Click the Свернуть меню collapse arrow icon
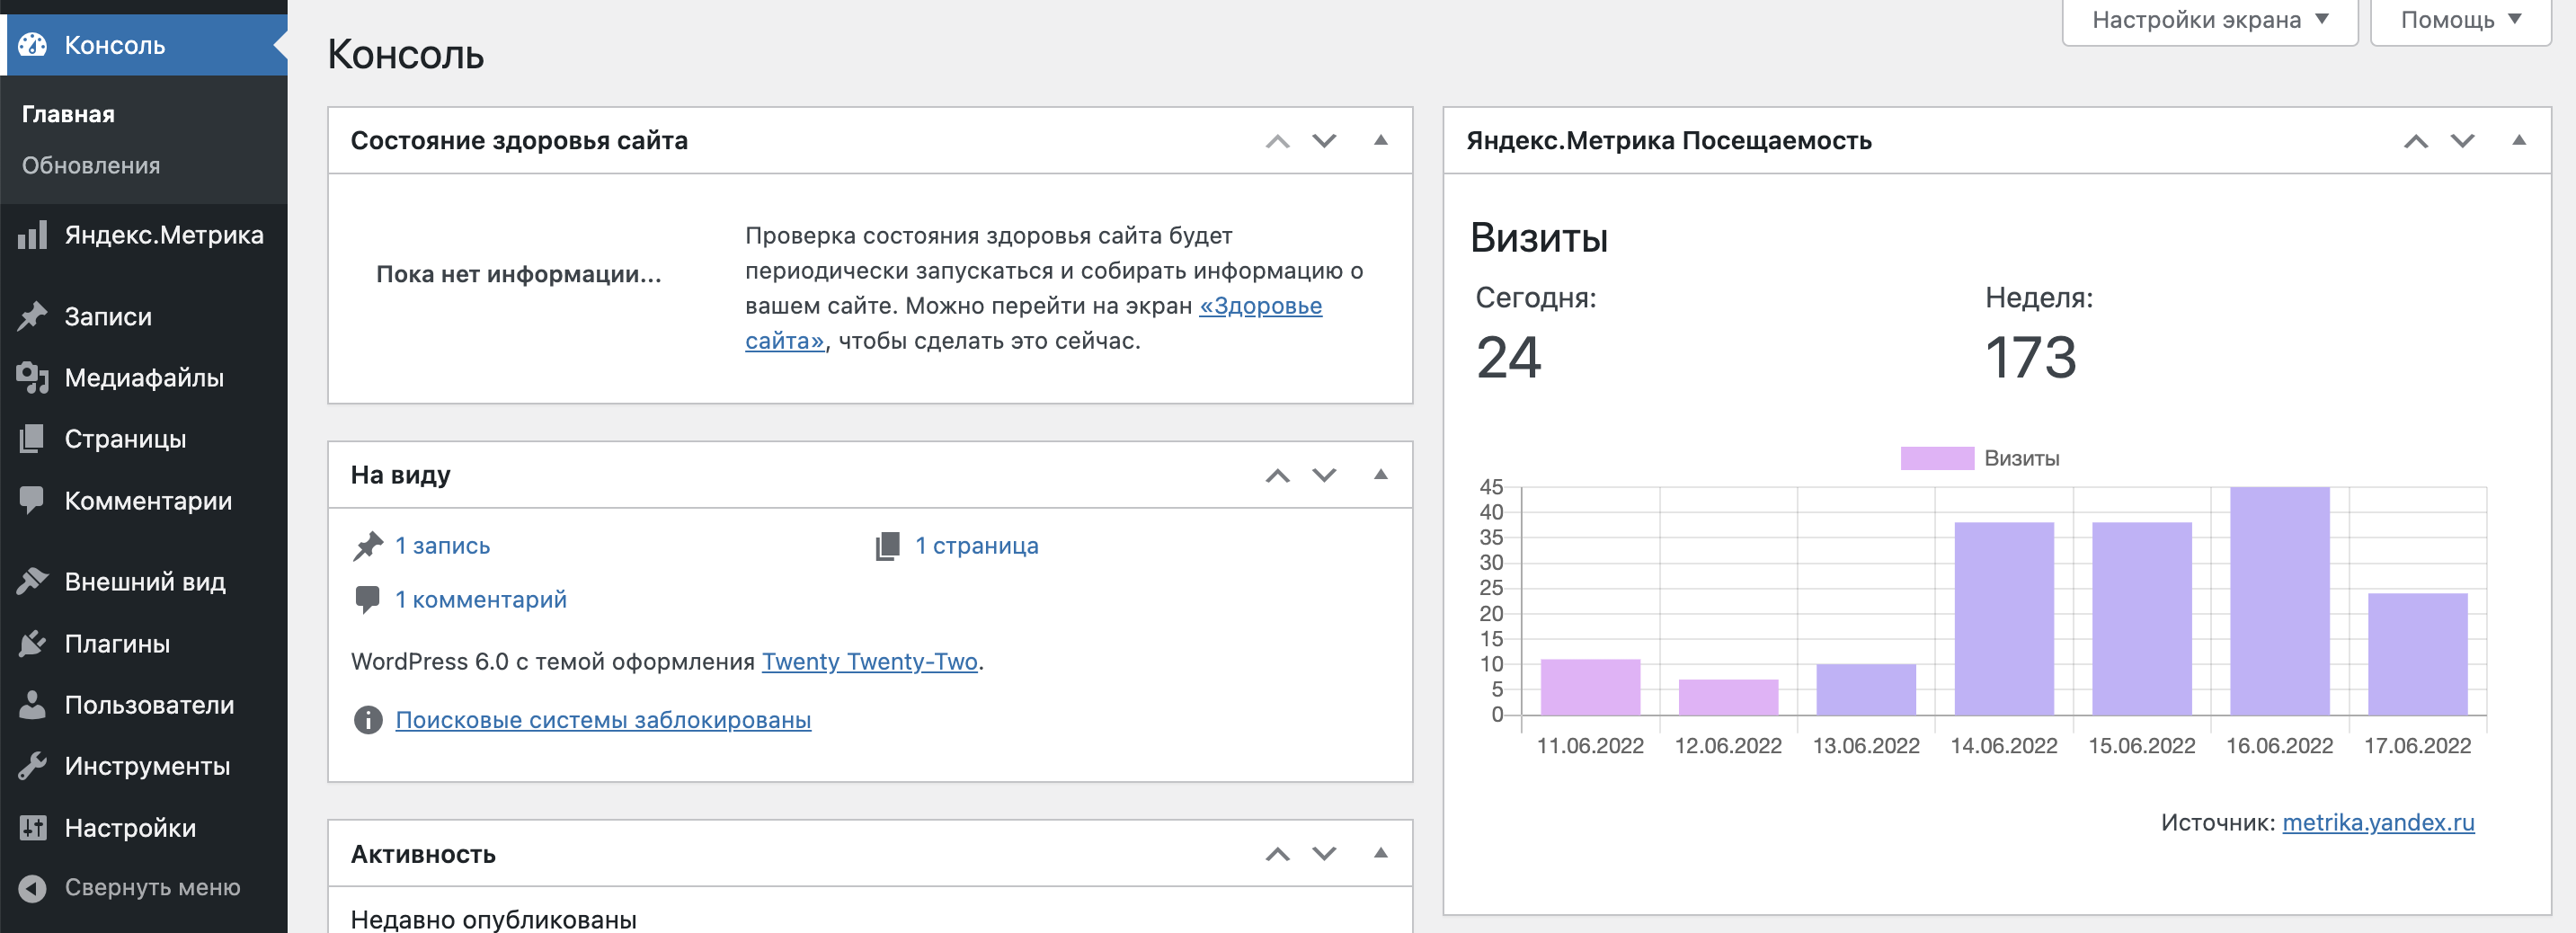The height and width of the screenshot is (933, 2576). (x=32, y=888)
